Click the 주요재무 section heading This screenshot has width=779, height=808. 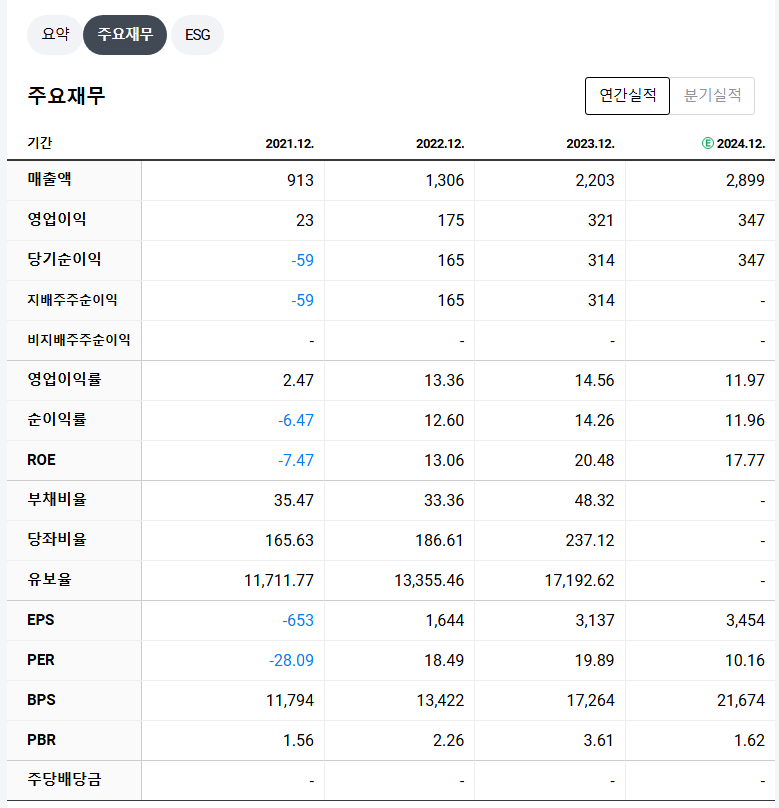(66, 96)
